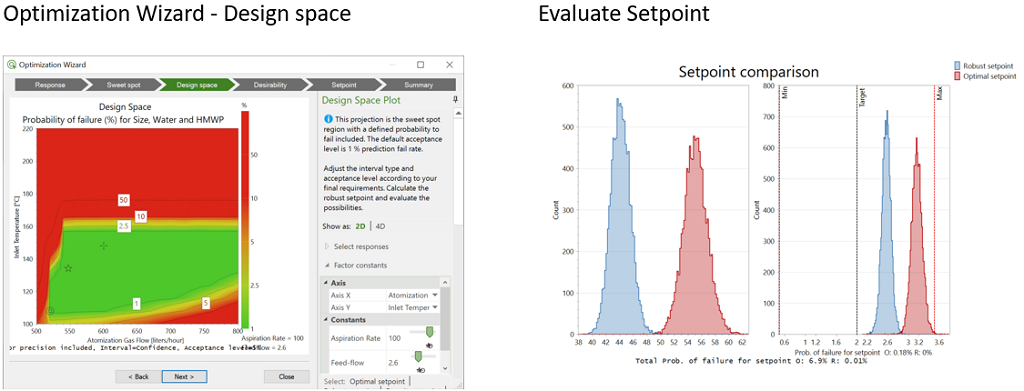Click the Optimization Wizard app logo

11,65
